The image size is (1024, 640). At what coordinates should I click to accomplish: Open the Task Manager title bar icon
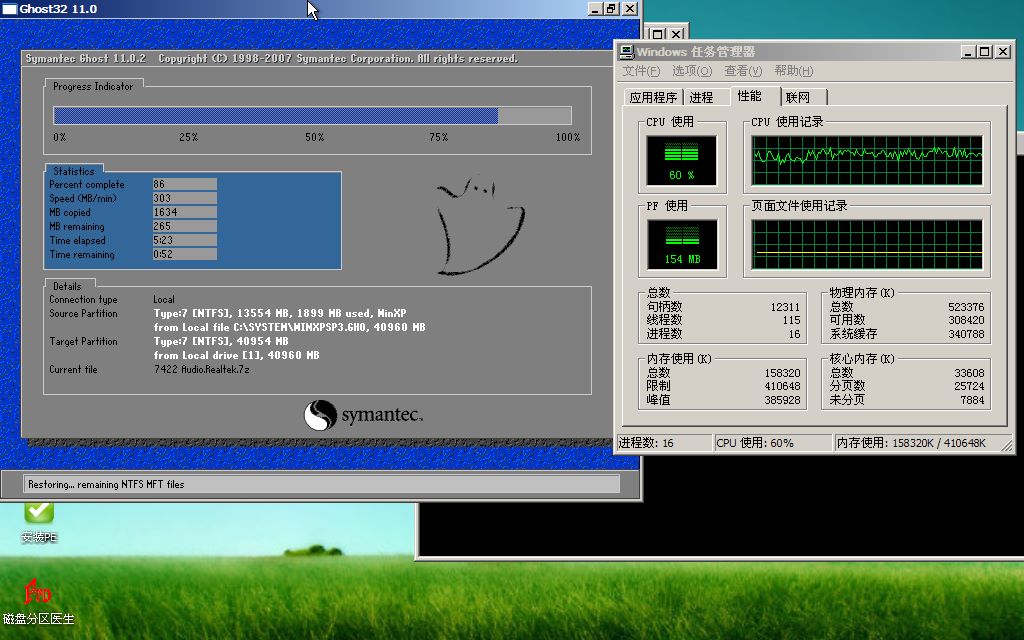click(x=627, y=52)
